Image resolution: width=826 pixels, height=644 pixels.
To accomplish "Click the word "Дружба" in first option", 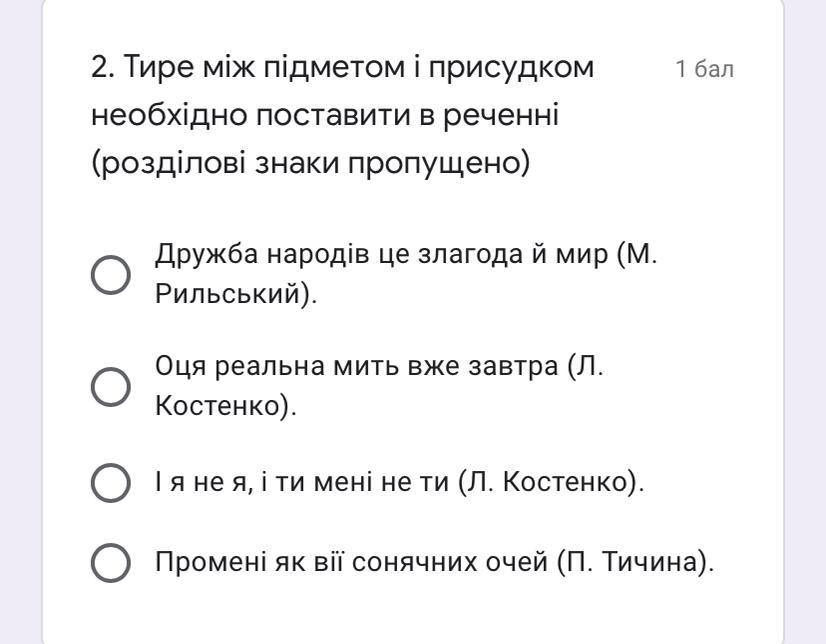I will [x=206, y=255].
